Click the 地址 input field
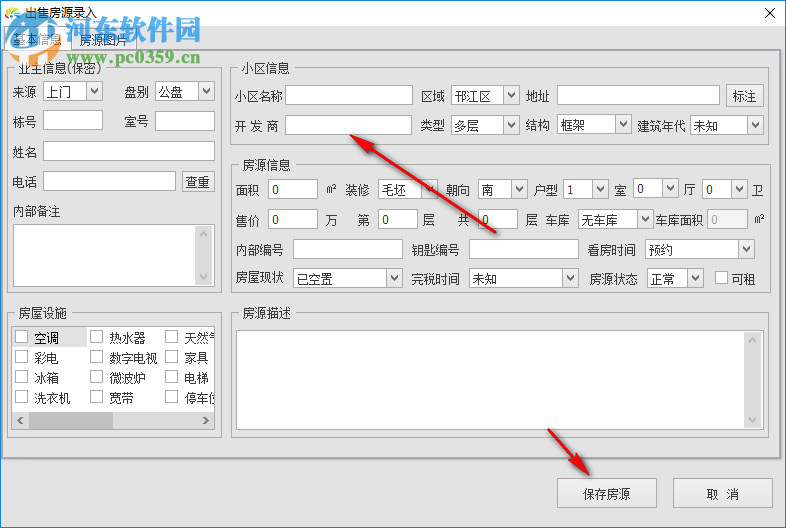This screenshot has width=786, height=528. (x=638, y=95)
